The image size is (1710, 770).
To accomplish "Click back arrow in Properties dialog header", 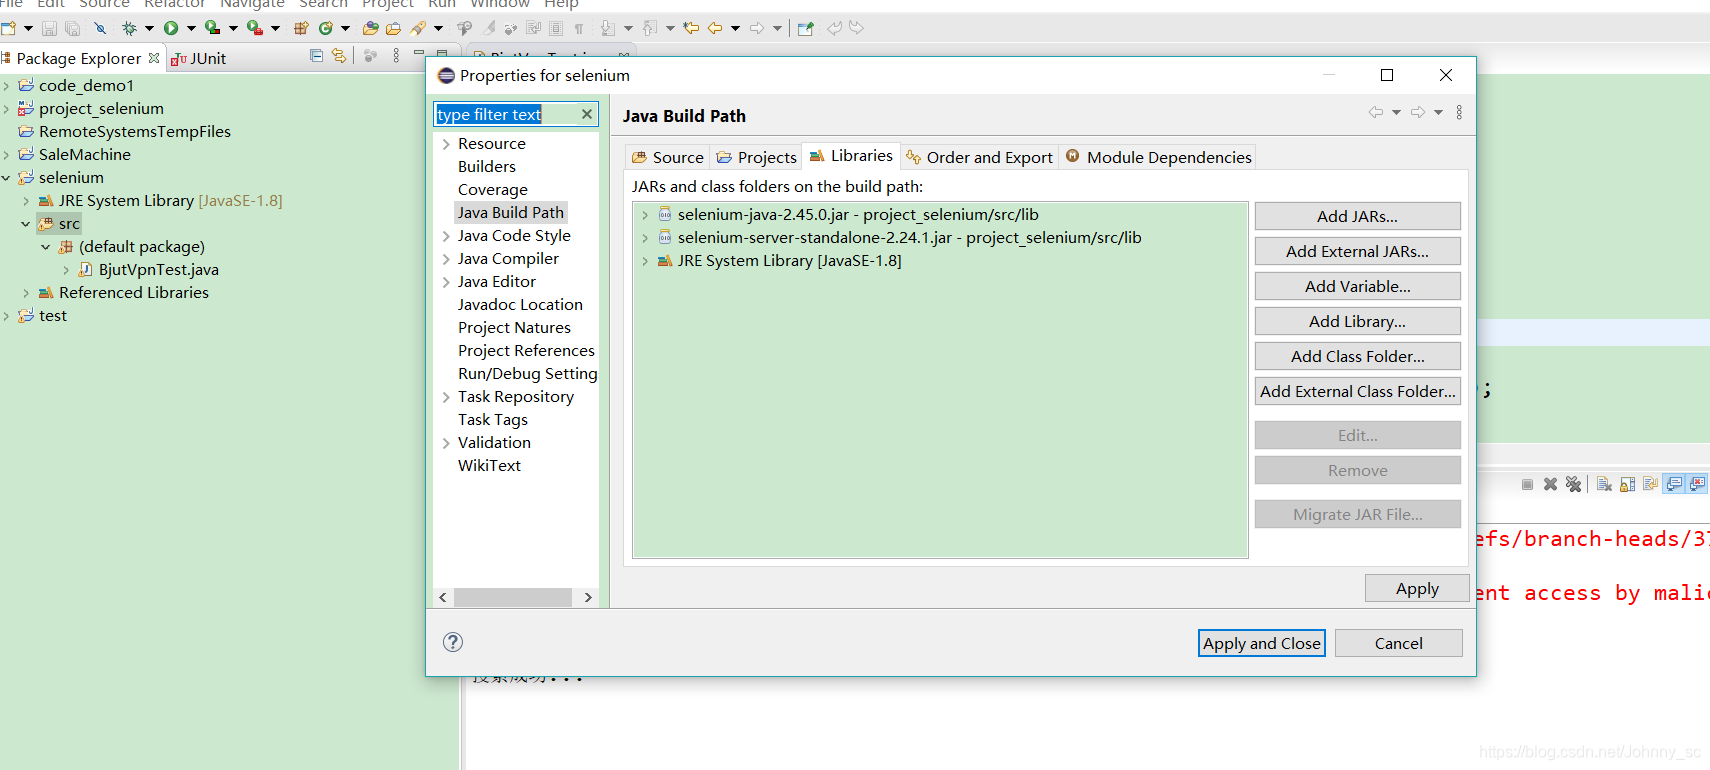I will click(x=1376, y=113).
